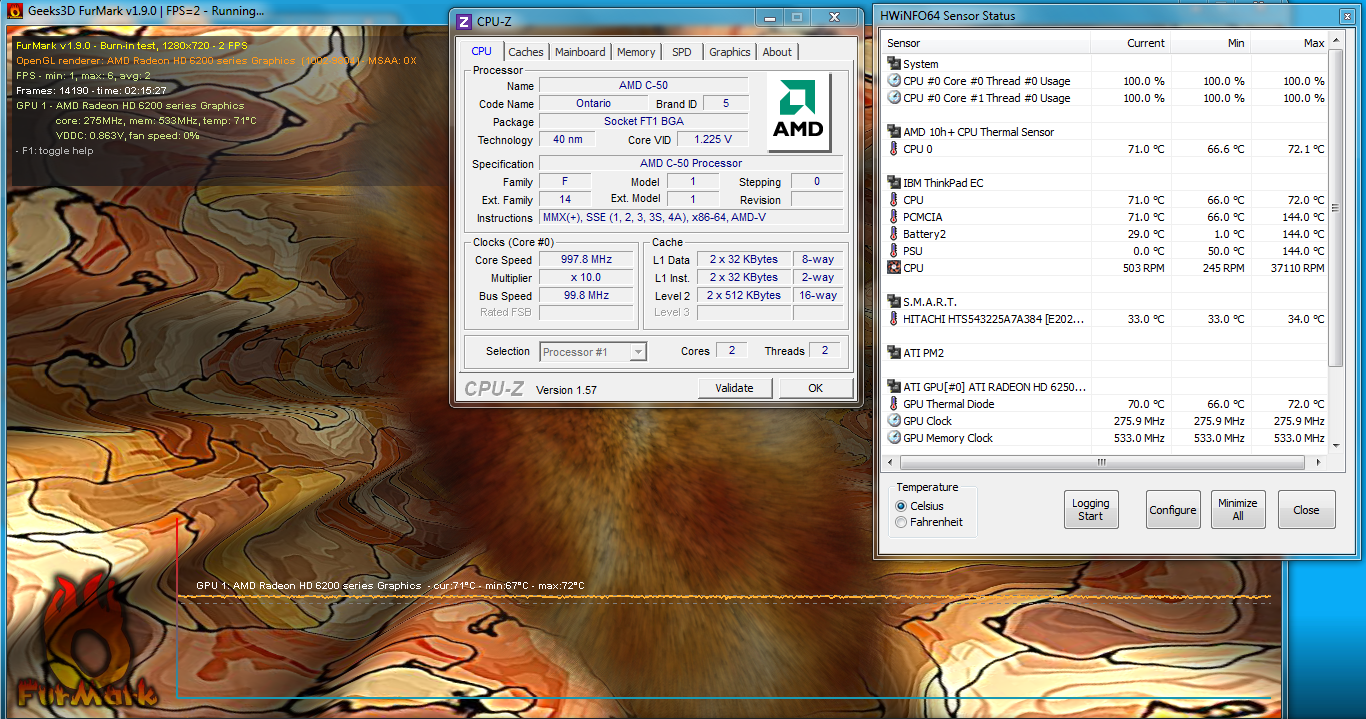Click the "1.225 V" Core VID field
This screenshot has height=719, width=1366.
click(x=712, y=140)
